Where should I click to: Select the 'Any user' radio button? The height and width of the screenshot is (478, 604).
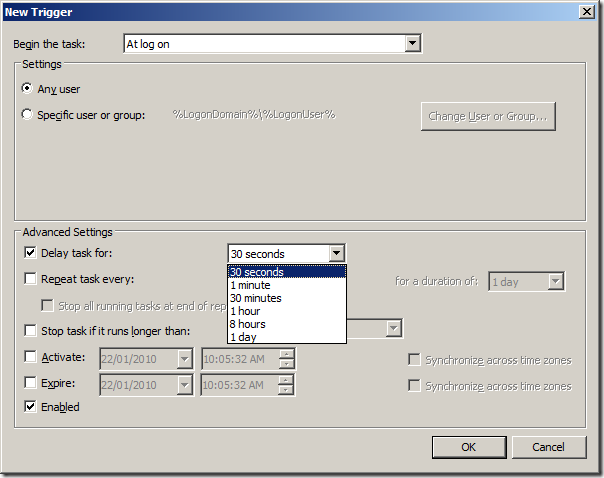(x=27, y=89)
